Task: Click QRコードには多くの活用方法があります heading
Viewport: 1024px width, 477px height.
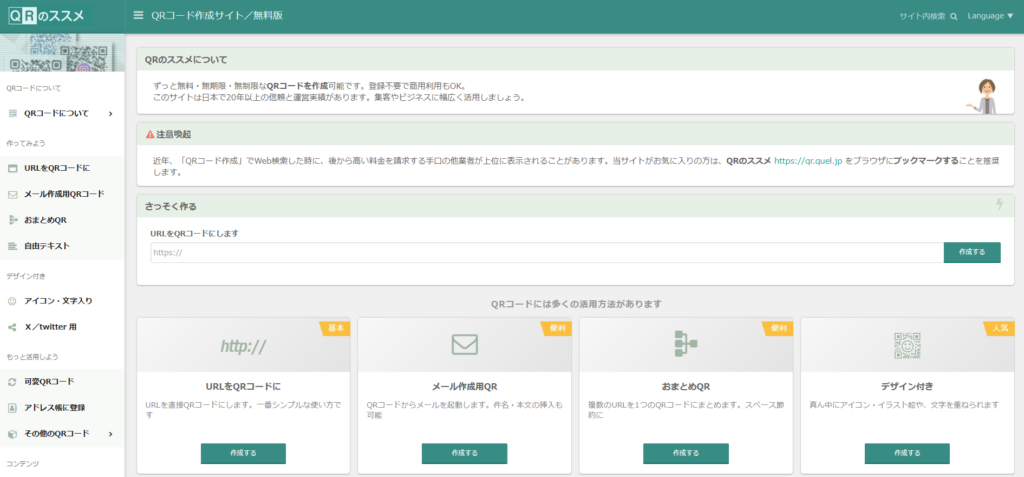Action: click(x=576, y=304)
